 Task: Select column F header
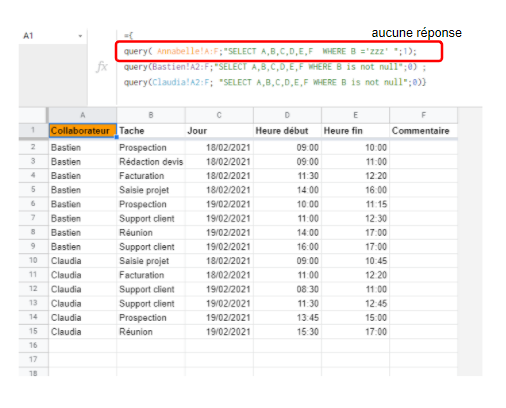(x=423, y=115)
